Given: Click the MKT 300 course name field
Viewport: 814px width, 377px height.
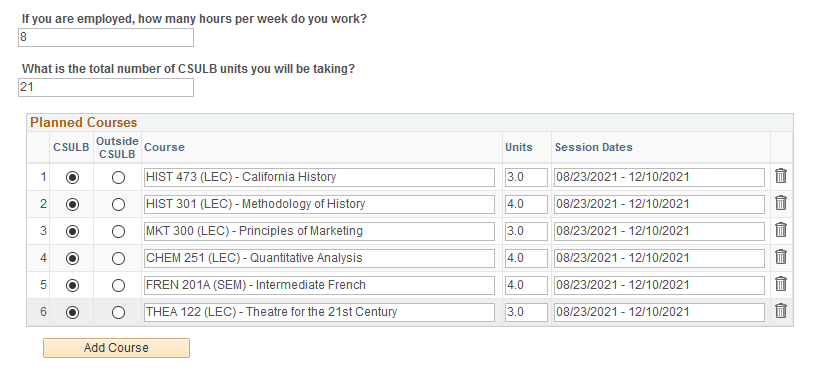Looking at the screenshot, I should [319, 231].
